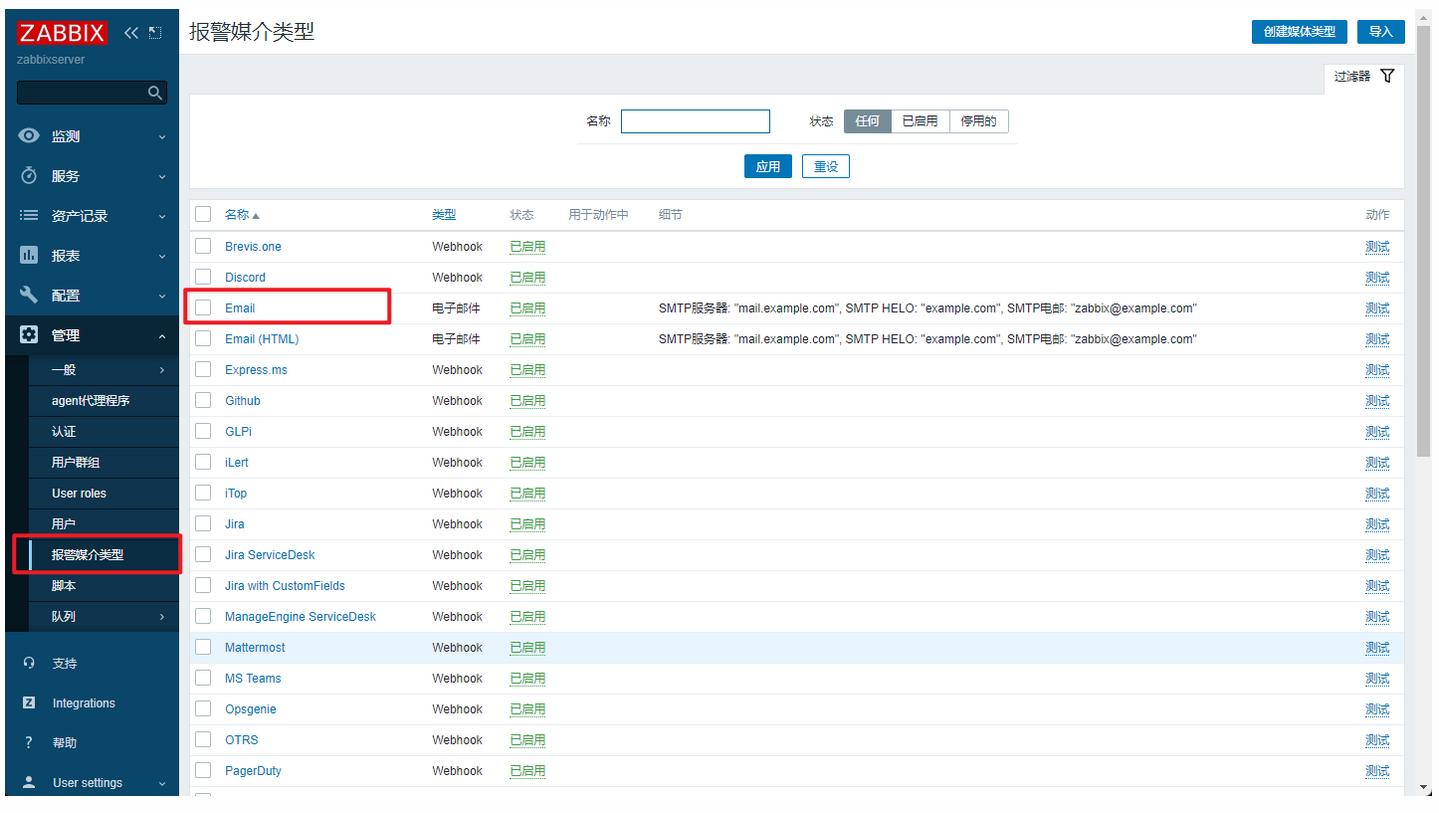
Task: Click the 重设 filter button
Action: coord(826,167)
